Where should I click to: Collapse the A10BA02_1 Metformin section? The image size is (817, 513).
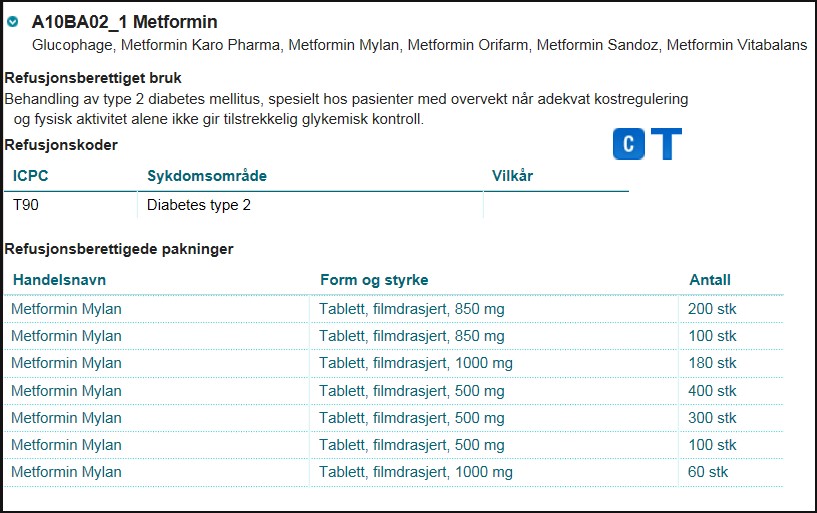tap(12, 22)
